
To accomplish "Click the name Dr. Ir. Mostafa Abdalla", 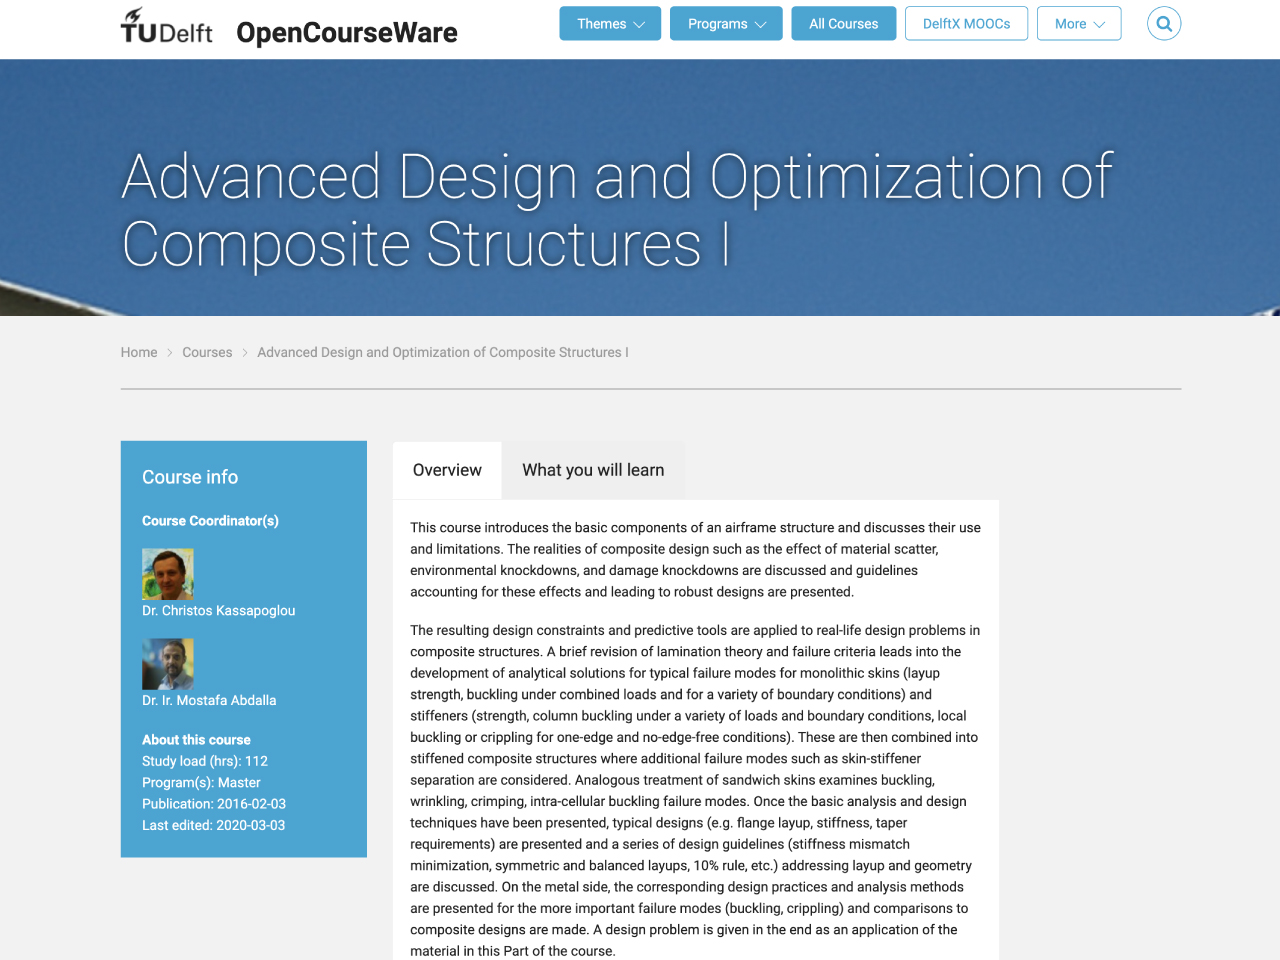I will click(209, 701).
